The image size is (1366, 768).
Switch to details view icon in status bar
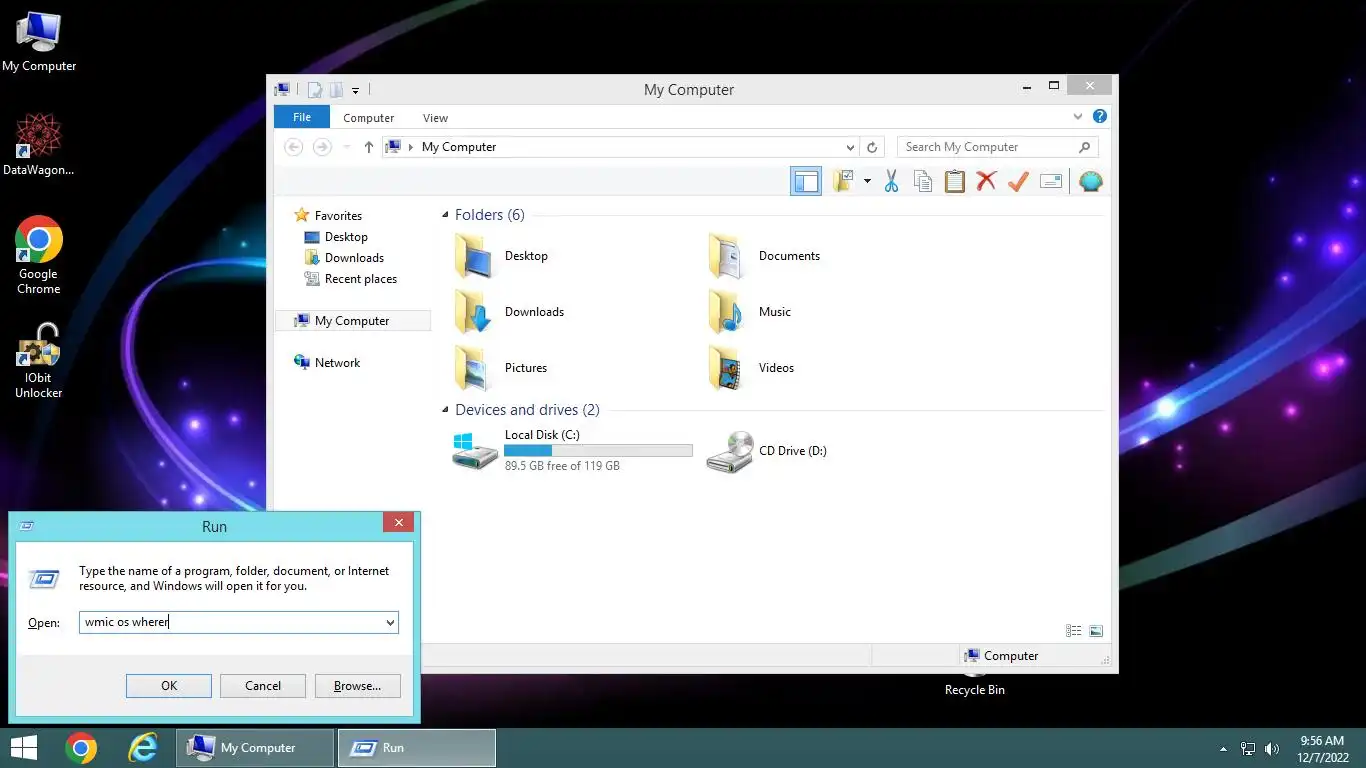(x=1074, y=631)
